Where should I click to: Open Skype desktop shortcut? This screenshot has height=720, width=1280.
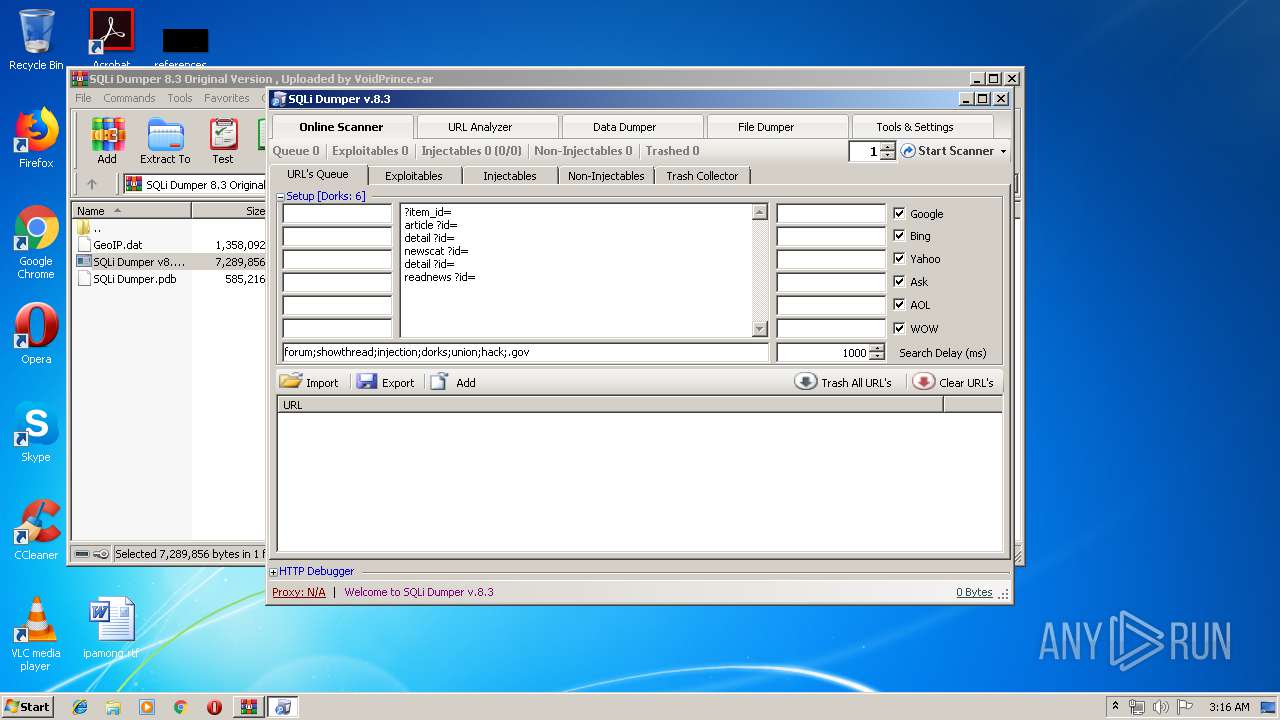[x=36, y=432]
